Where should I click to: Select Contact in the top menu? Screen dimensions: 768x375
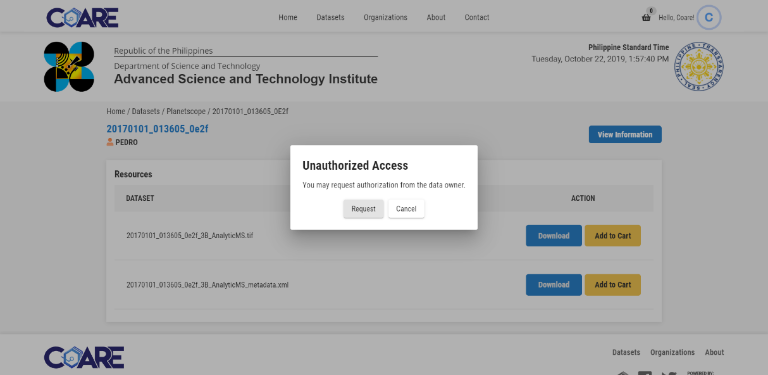click(477, 17)
